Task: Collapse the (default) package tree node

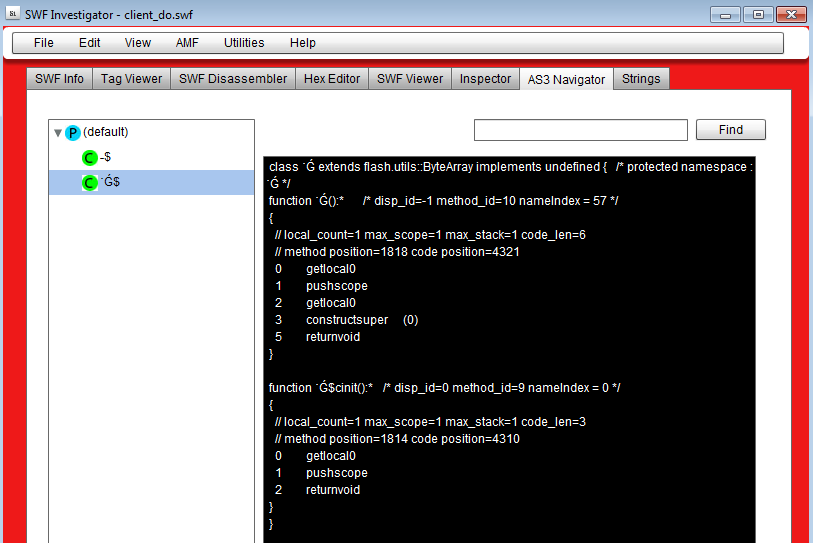Action: (x=58, y=133)
